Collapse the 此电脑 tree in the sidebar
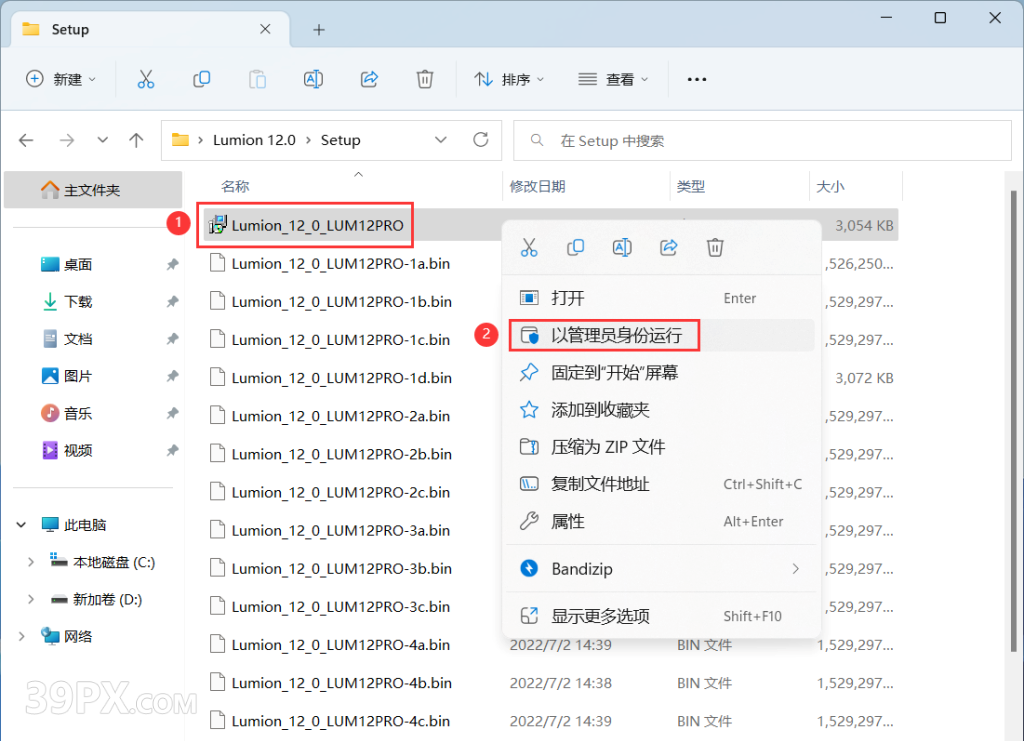Screen dimensions: 1024x741 tap(21, 524)
